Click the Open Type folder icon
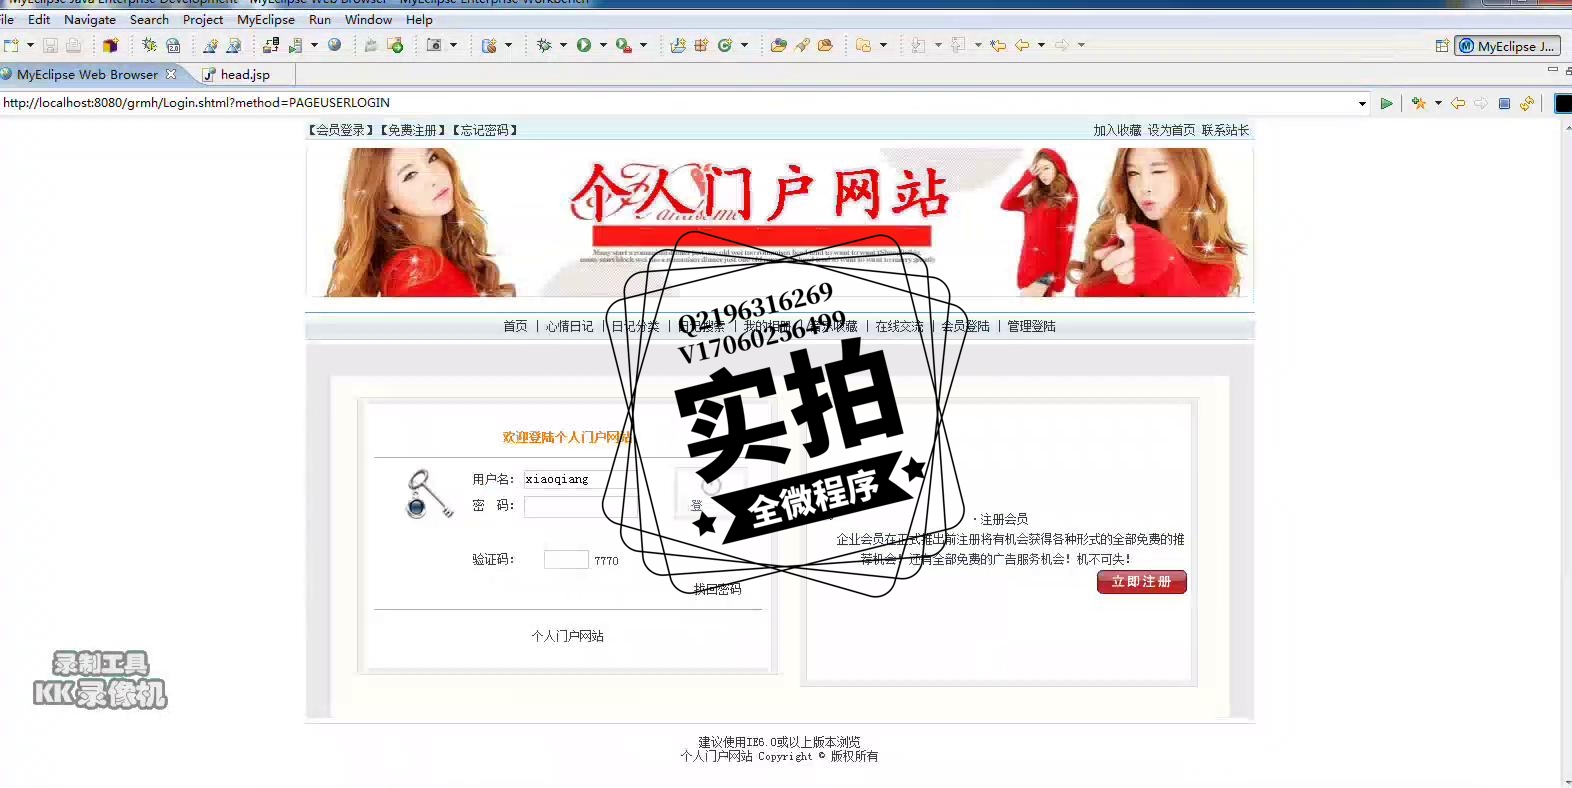 point(778,45)
